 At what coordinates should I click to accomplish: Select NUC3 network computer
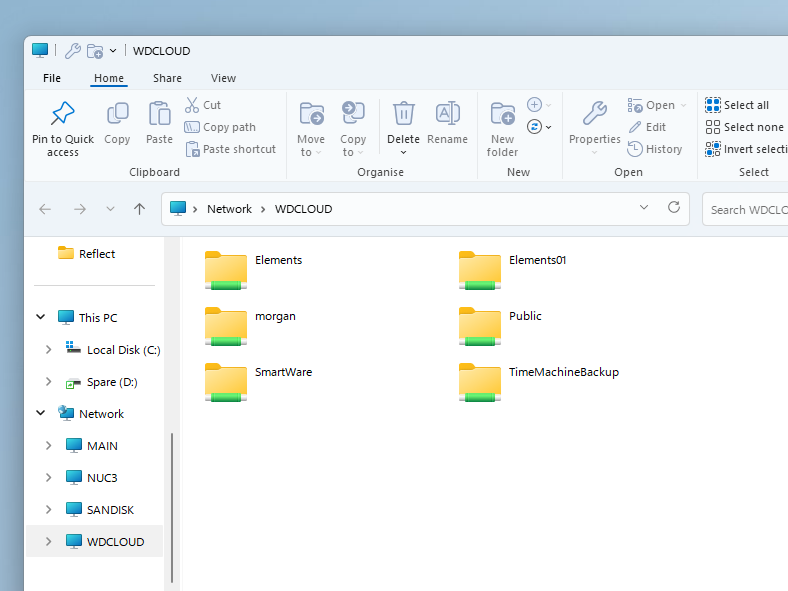click(x=92, y=477)
